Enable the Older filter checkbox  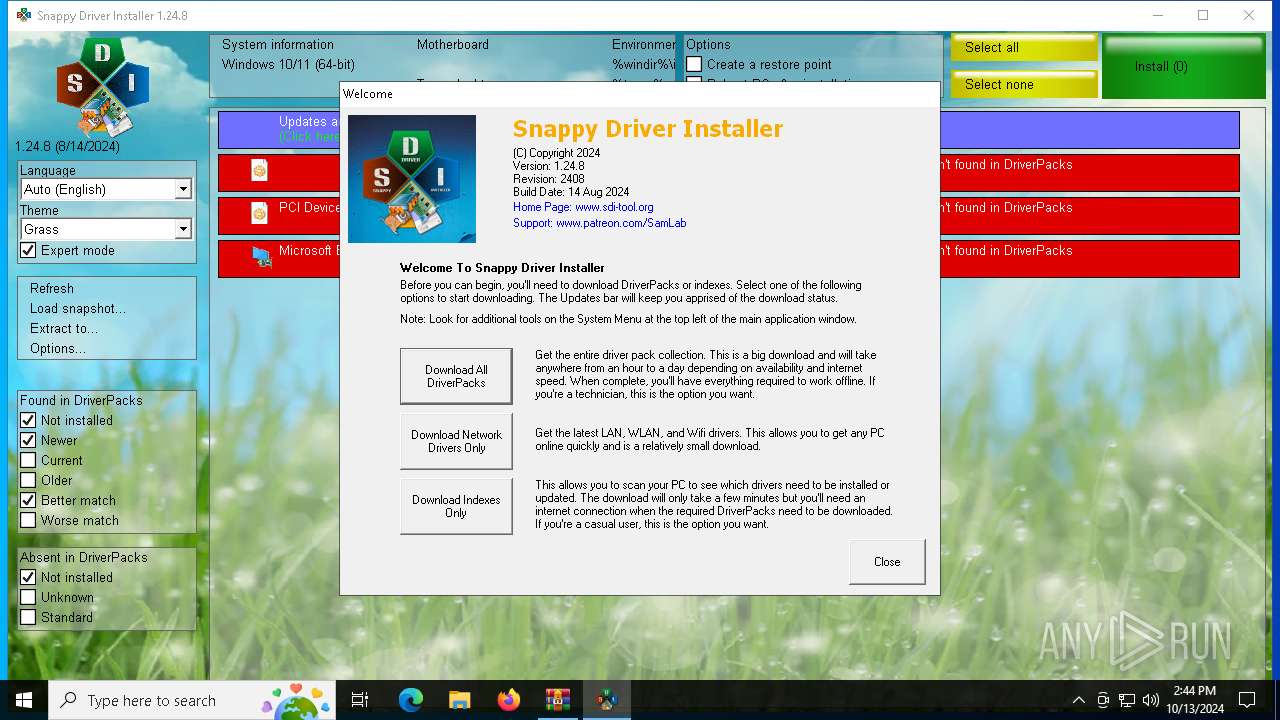tap(28, 480)
